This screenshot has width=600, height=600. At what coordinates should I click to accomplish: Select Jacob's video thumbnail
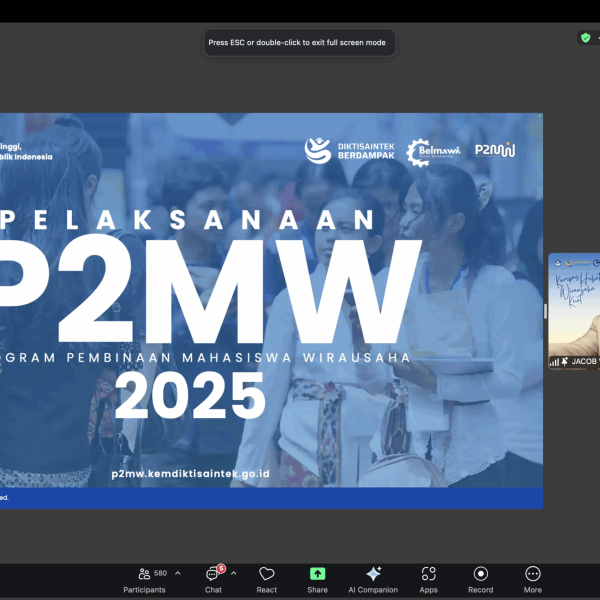tap(574, 311)
